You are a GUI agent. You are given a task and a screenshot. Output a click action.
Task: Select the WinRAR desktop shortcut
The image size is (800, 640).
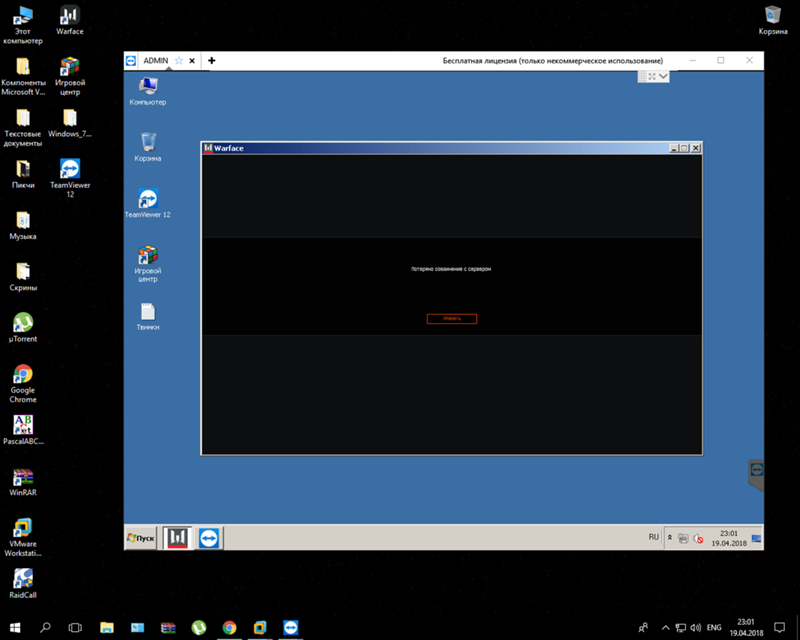coord(23,482)
